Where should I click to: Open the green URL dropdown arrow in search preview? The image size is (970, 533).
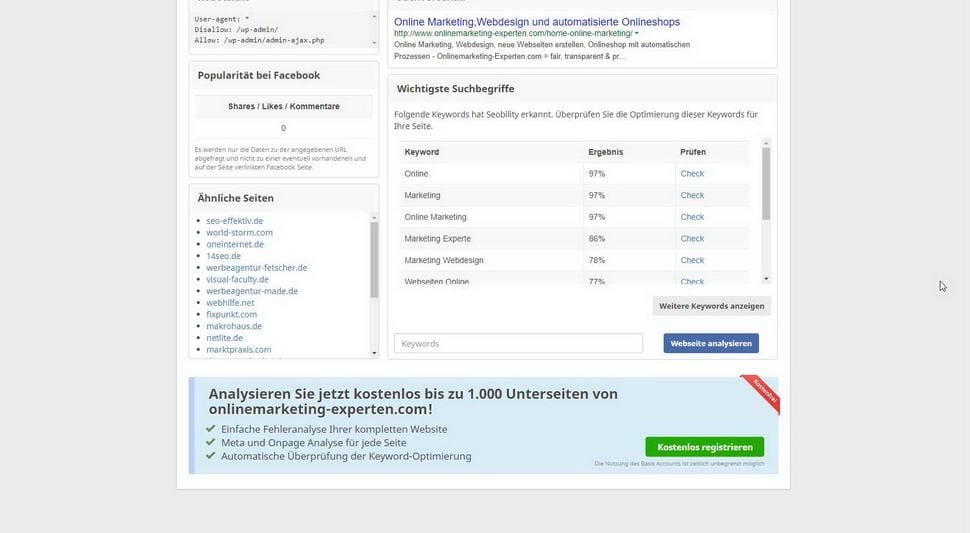tap(637, 34)
